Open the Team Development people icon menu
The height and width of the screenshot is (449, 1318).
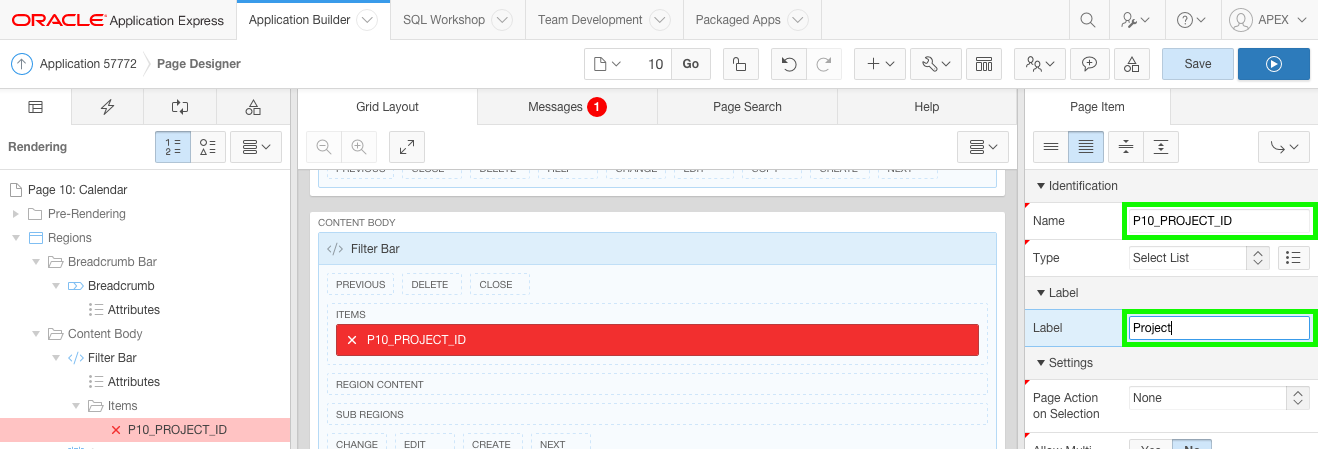(1040, 64)
